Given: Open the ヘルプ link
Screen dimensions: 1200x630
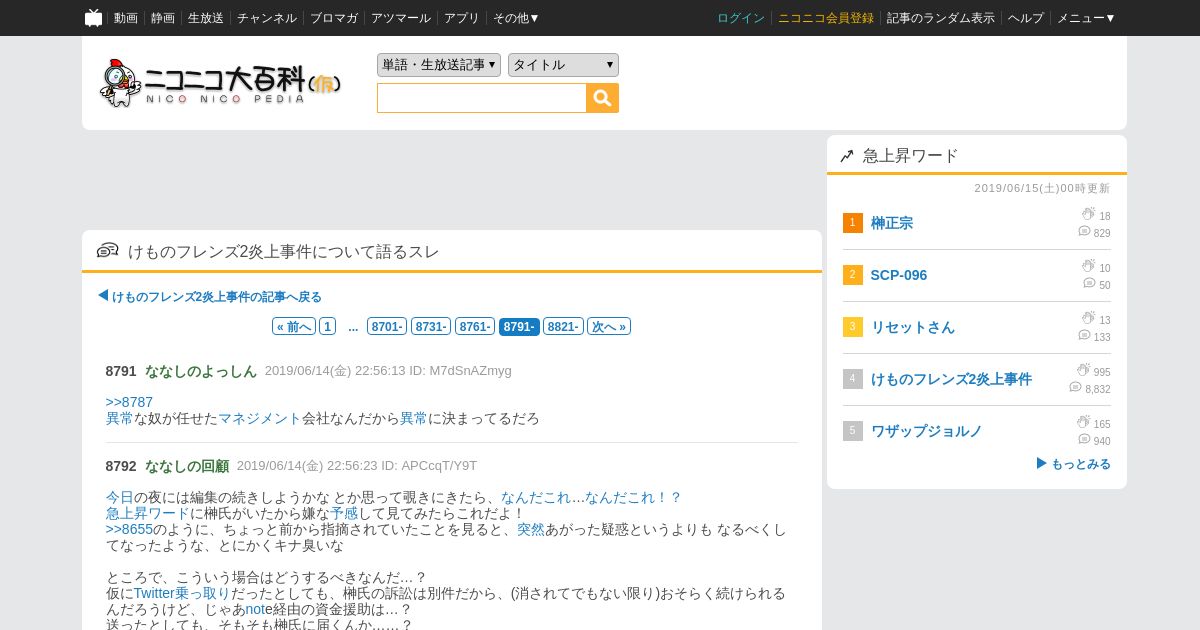Looking at the screenshot, I should pos(1026,18).
